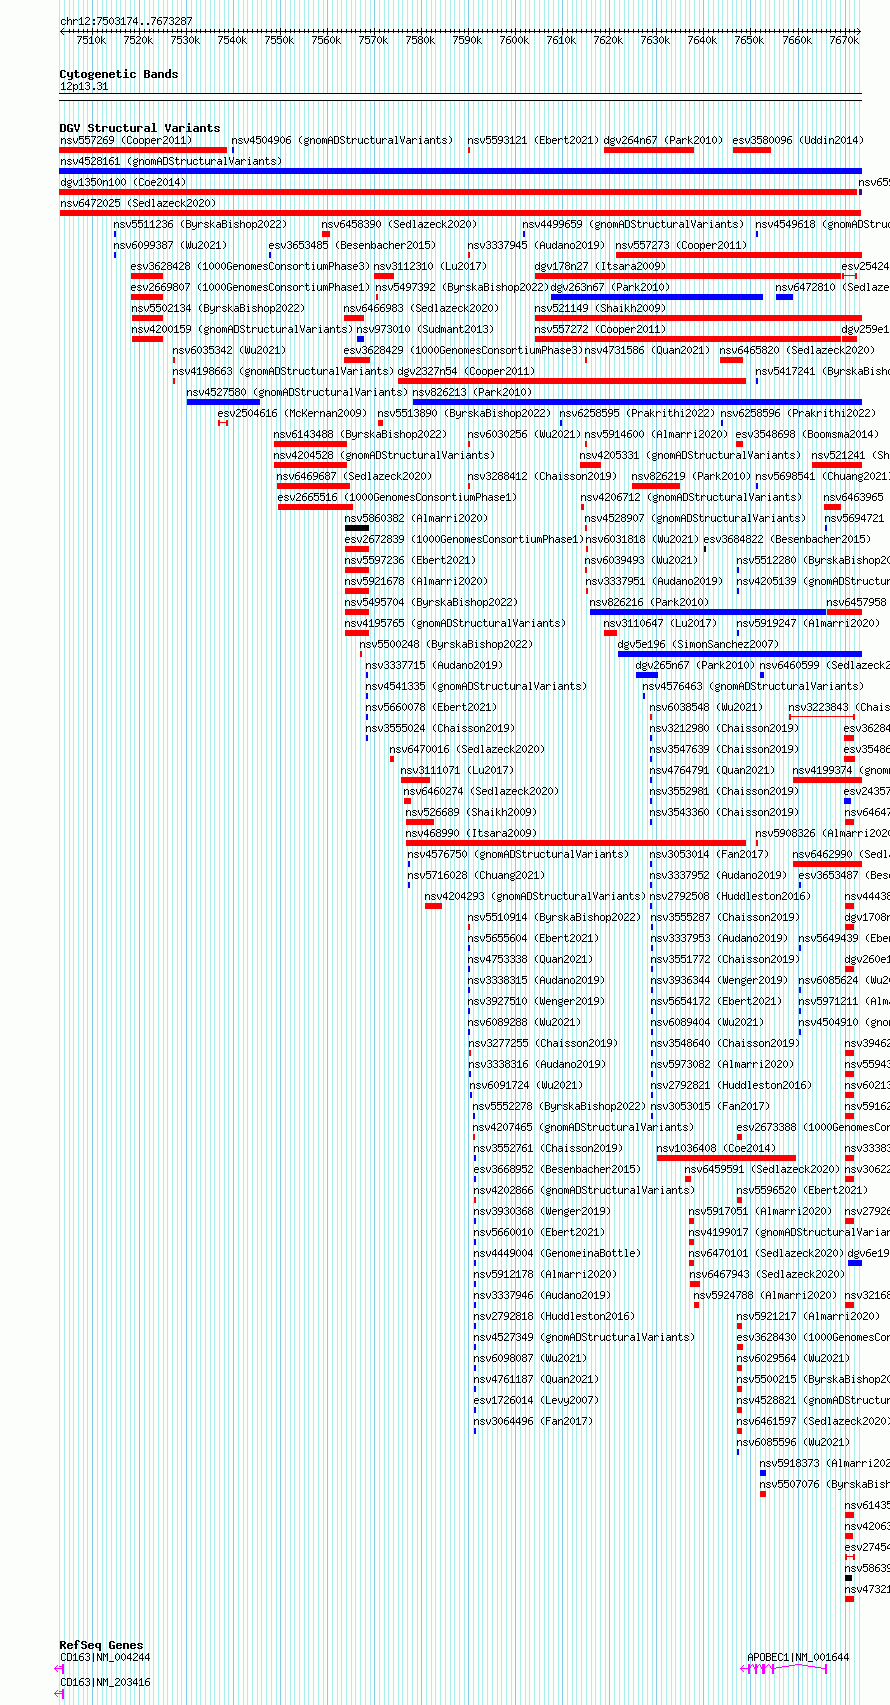Click variant label nsv3223843

819,707
